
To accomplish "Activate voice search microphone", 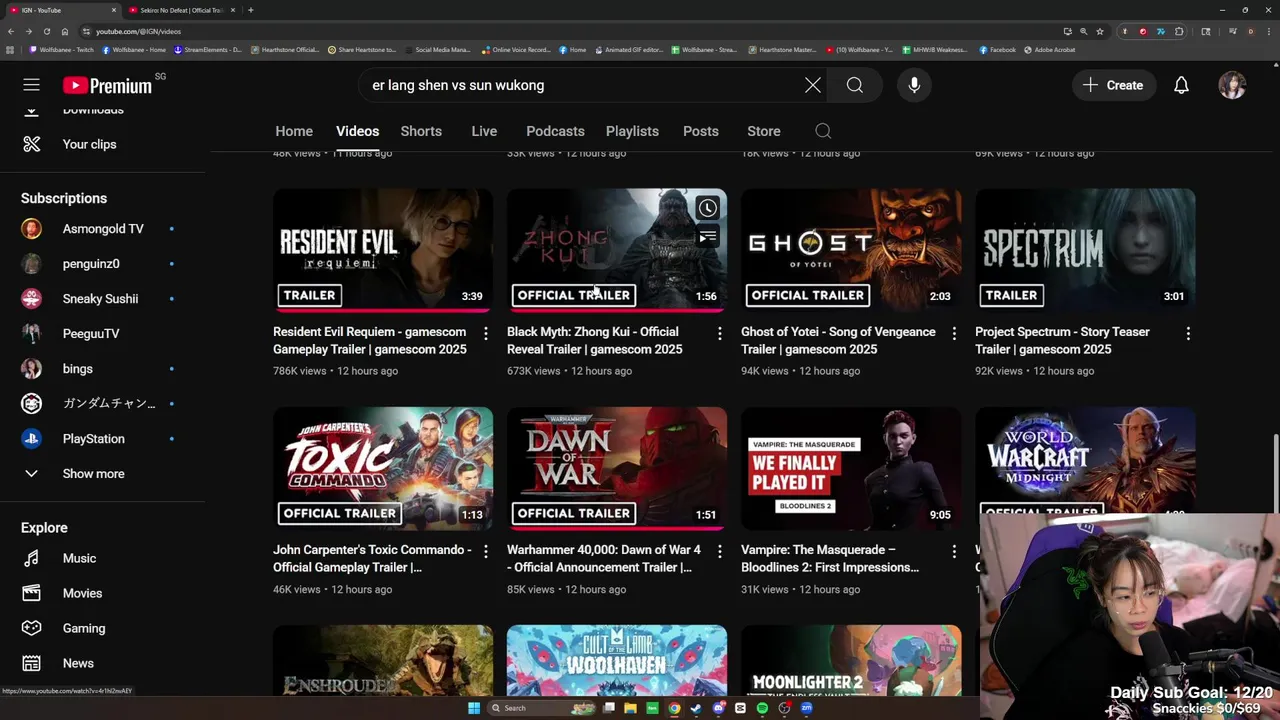I will tap(914, 85).
